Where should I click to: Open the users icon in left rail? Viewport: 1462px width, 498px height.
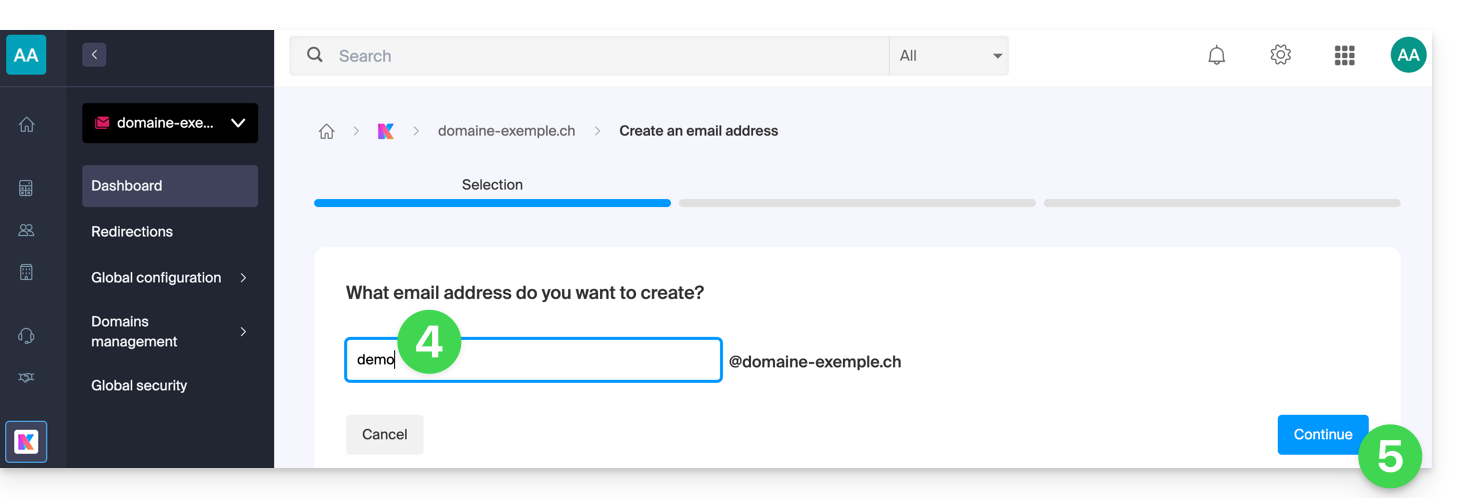(27, 230)
